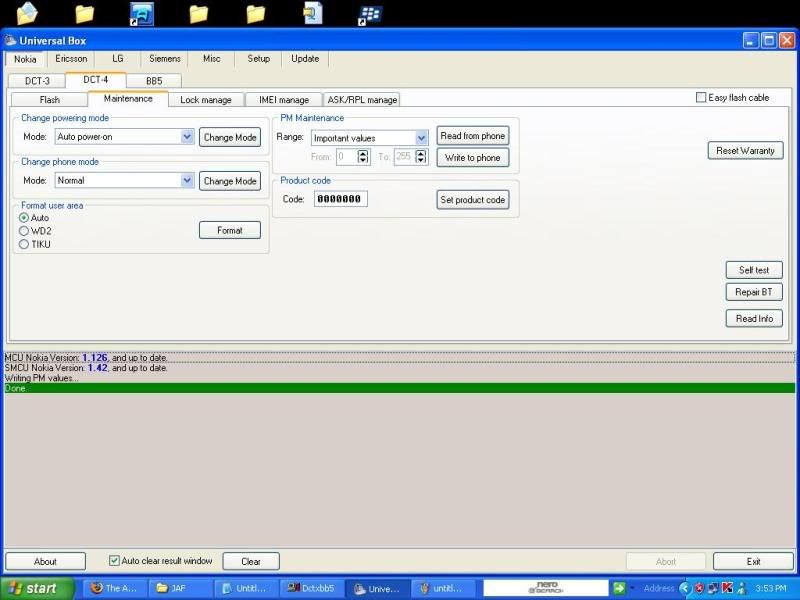Switch to the Ericsson tab
Screen dimensions: 800x600
71,59
